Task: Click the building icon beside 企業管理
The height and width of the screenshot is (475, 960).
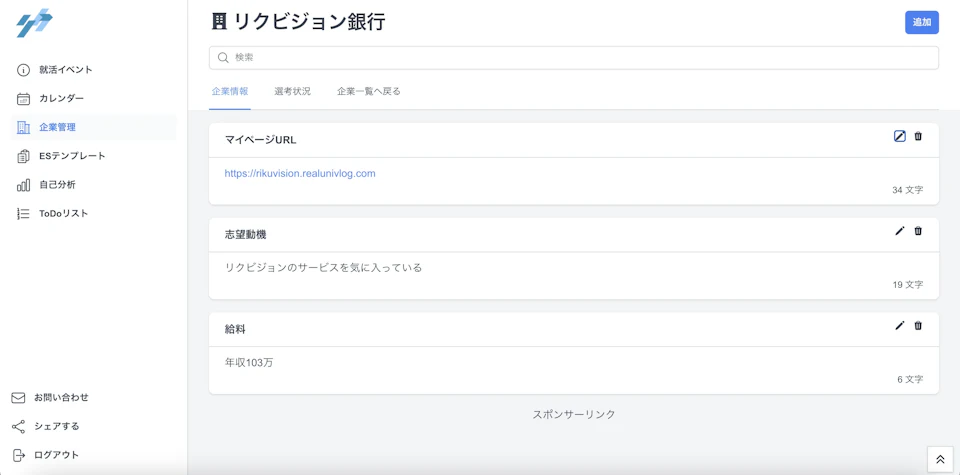Action: coord(23,127)
